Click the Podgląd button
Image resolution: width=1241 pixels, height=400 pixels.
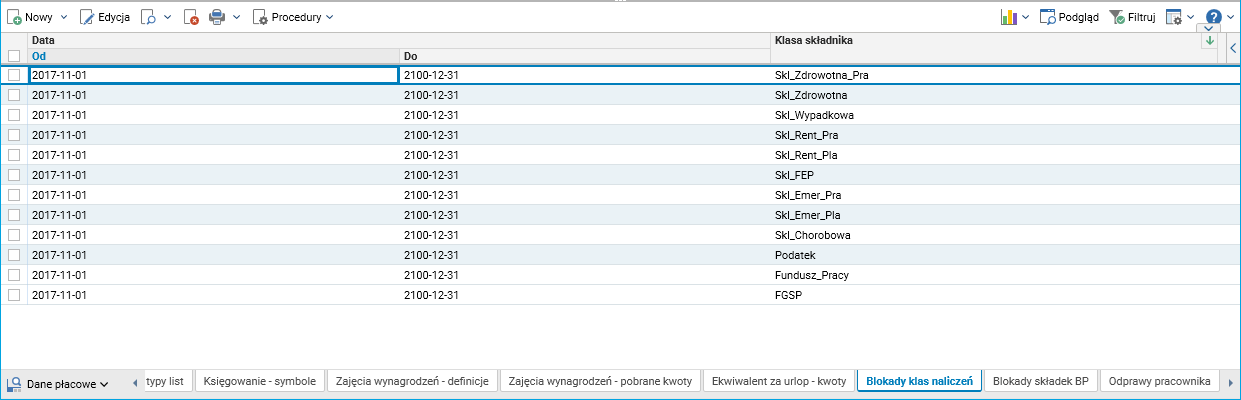tap(1069, 17)
